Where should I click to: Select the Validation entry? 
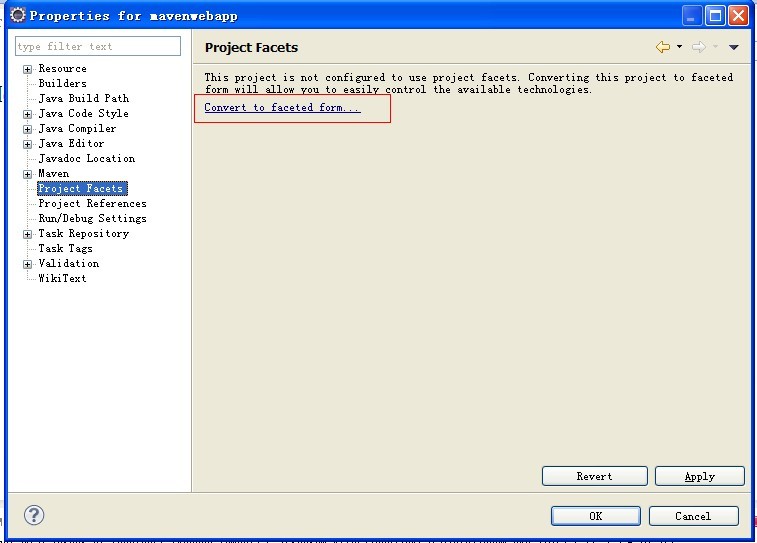tap(69, 263)
